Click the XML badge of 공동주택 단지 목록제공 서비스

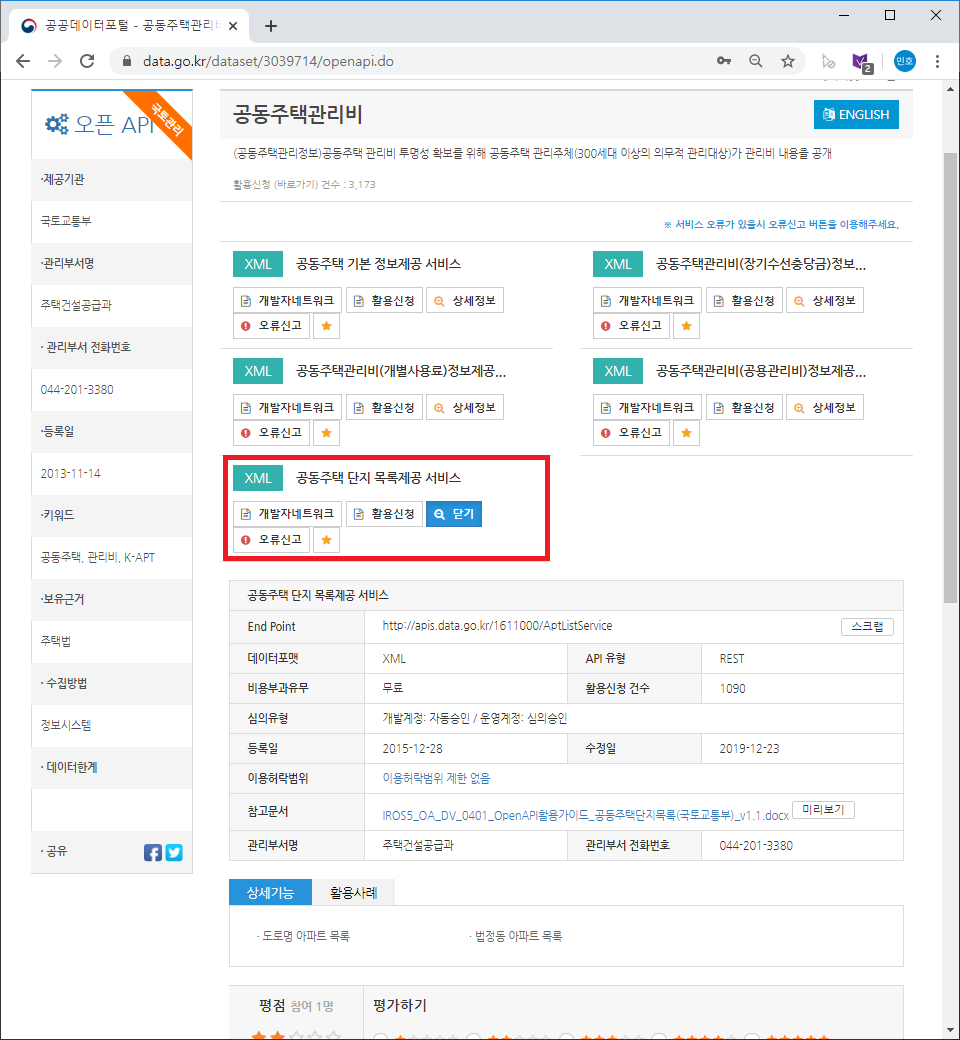257,478
